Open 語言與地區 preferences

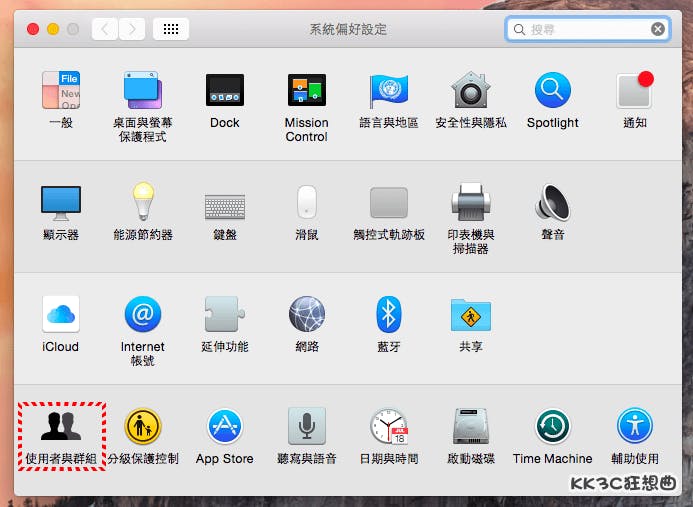tap(388, 90)
